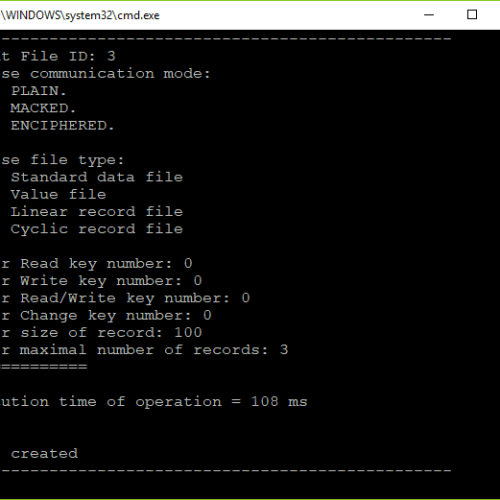Viewport: 500px width, 500px height.
Task: Click the Read key number value 0
Action: click(x=188, y=264)
